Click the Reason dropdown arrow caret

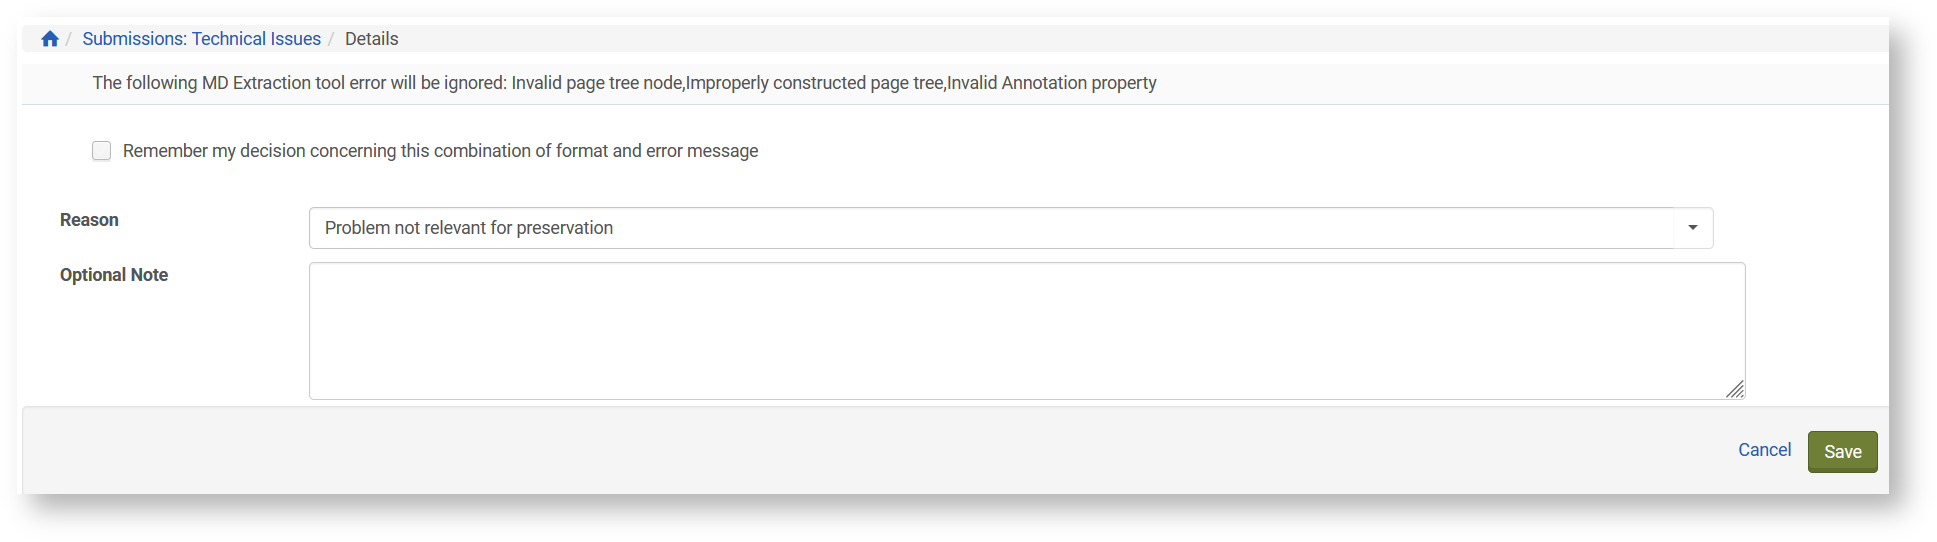(x=1692, y=228)
